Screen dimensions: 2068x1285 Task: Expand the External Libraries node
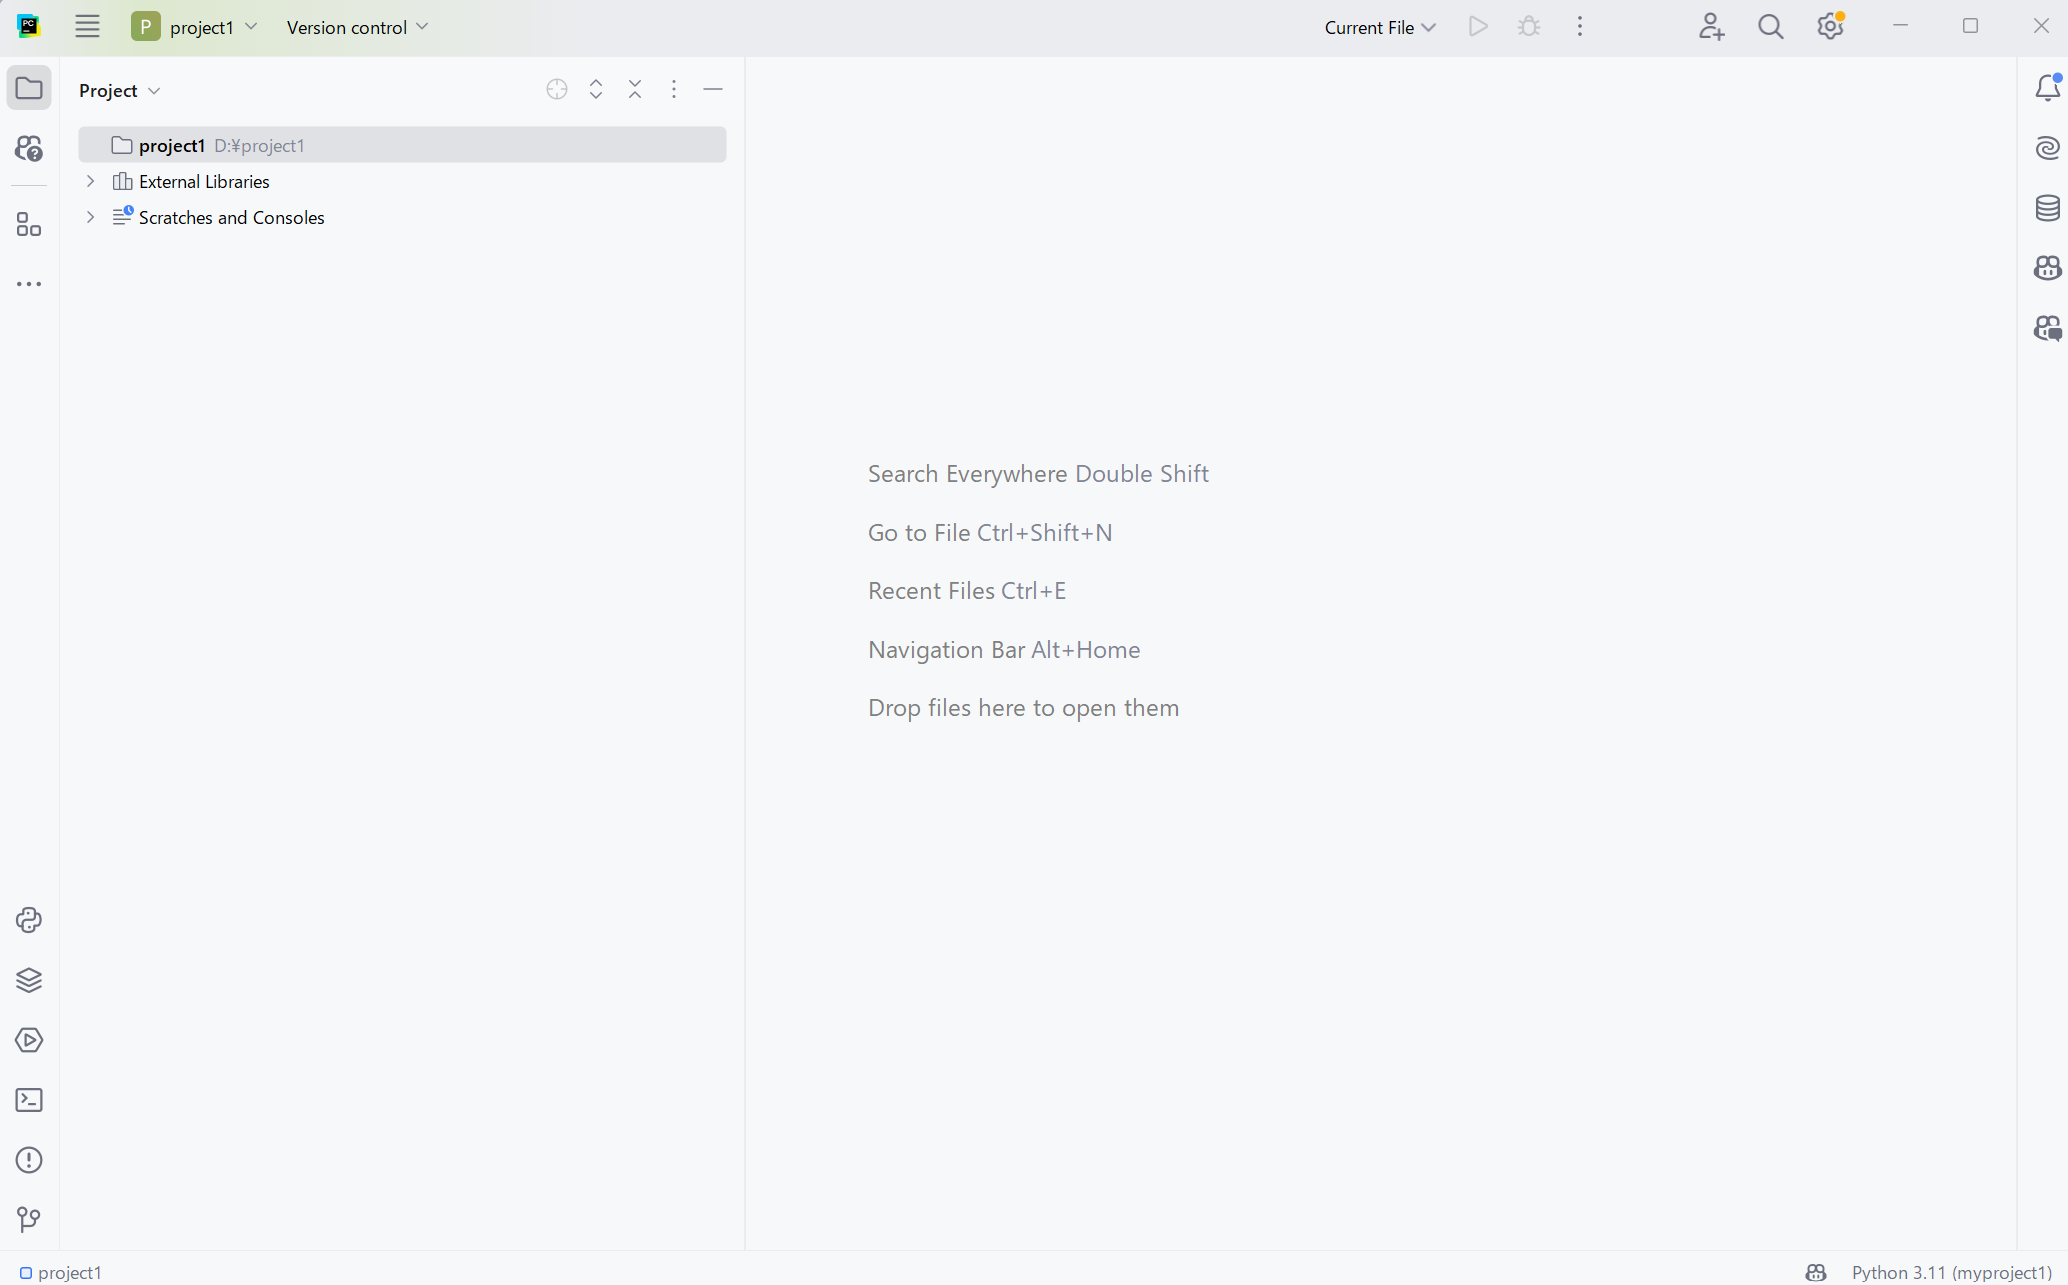coord(90,181)
